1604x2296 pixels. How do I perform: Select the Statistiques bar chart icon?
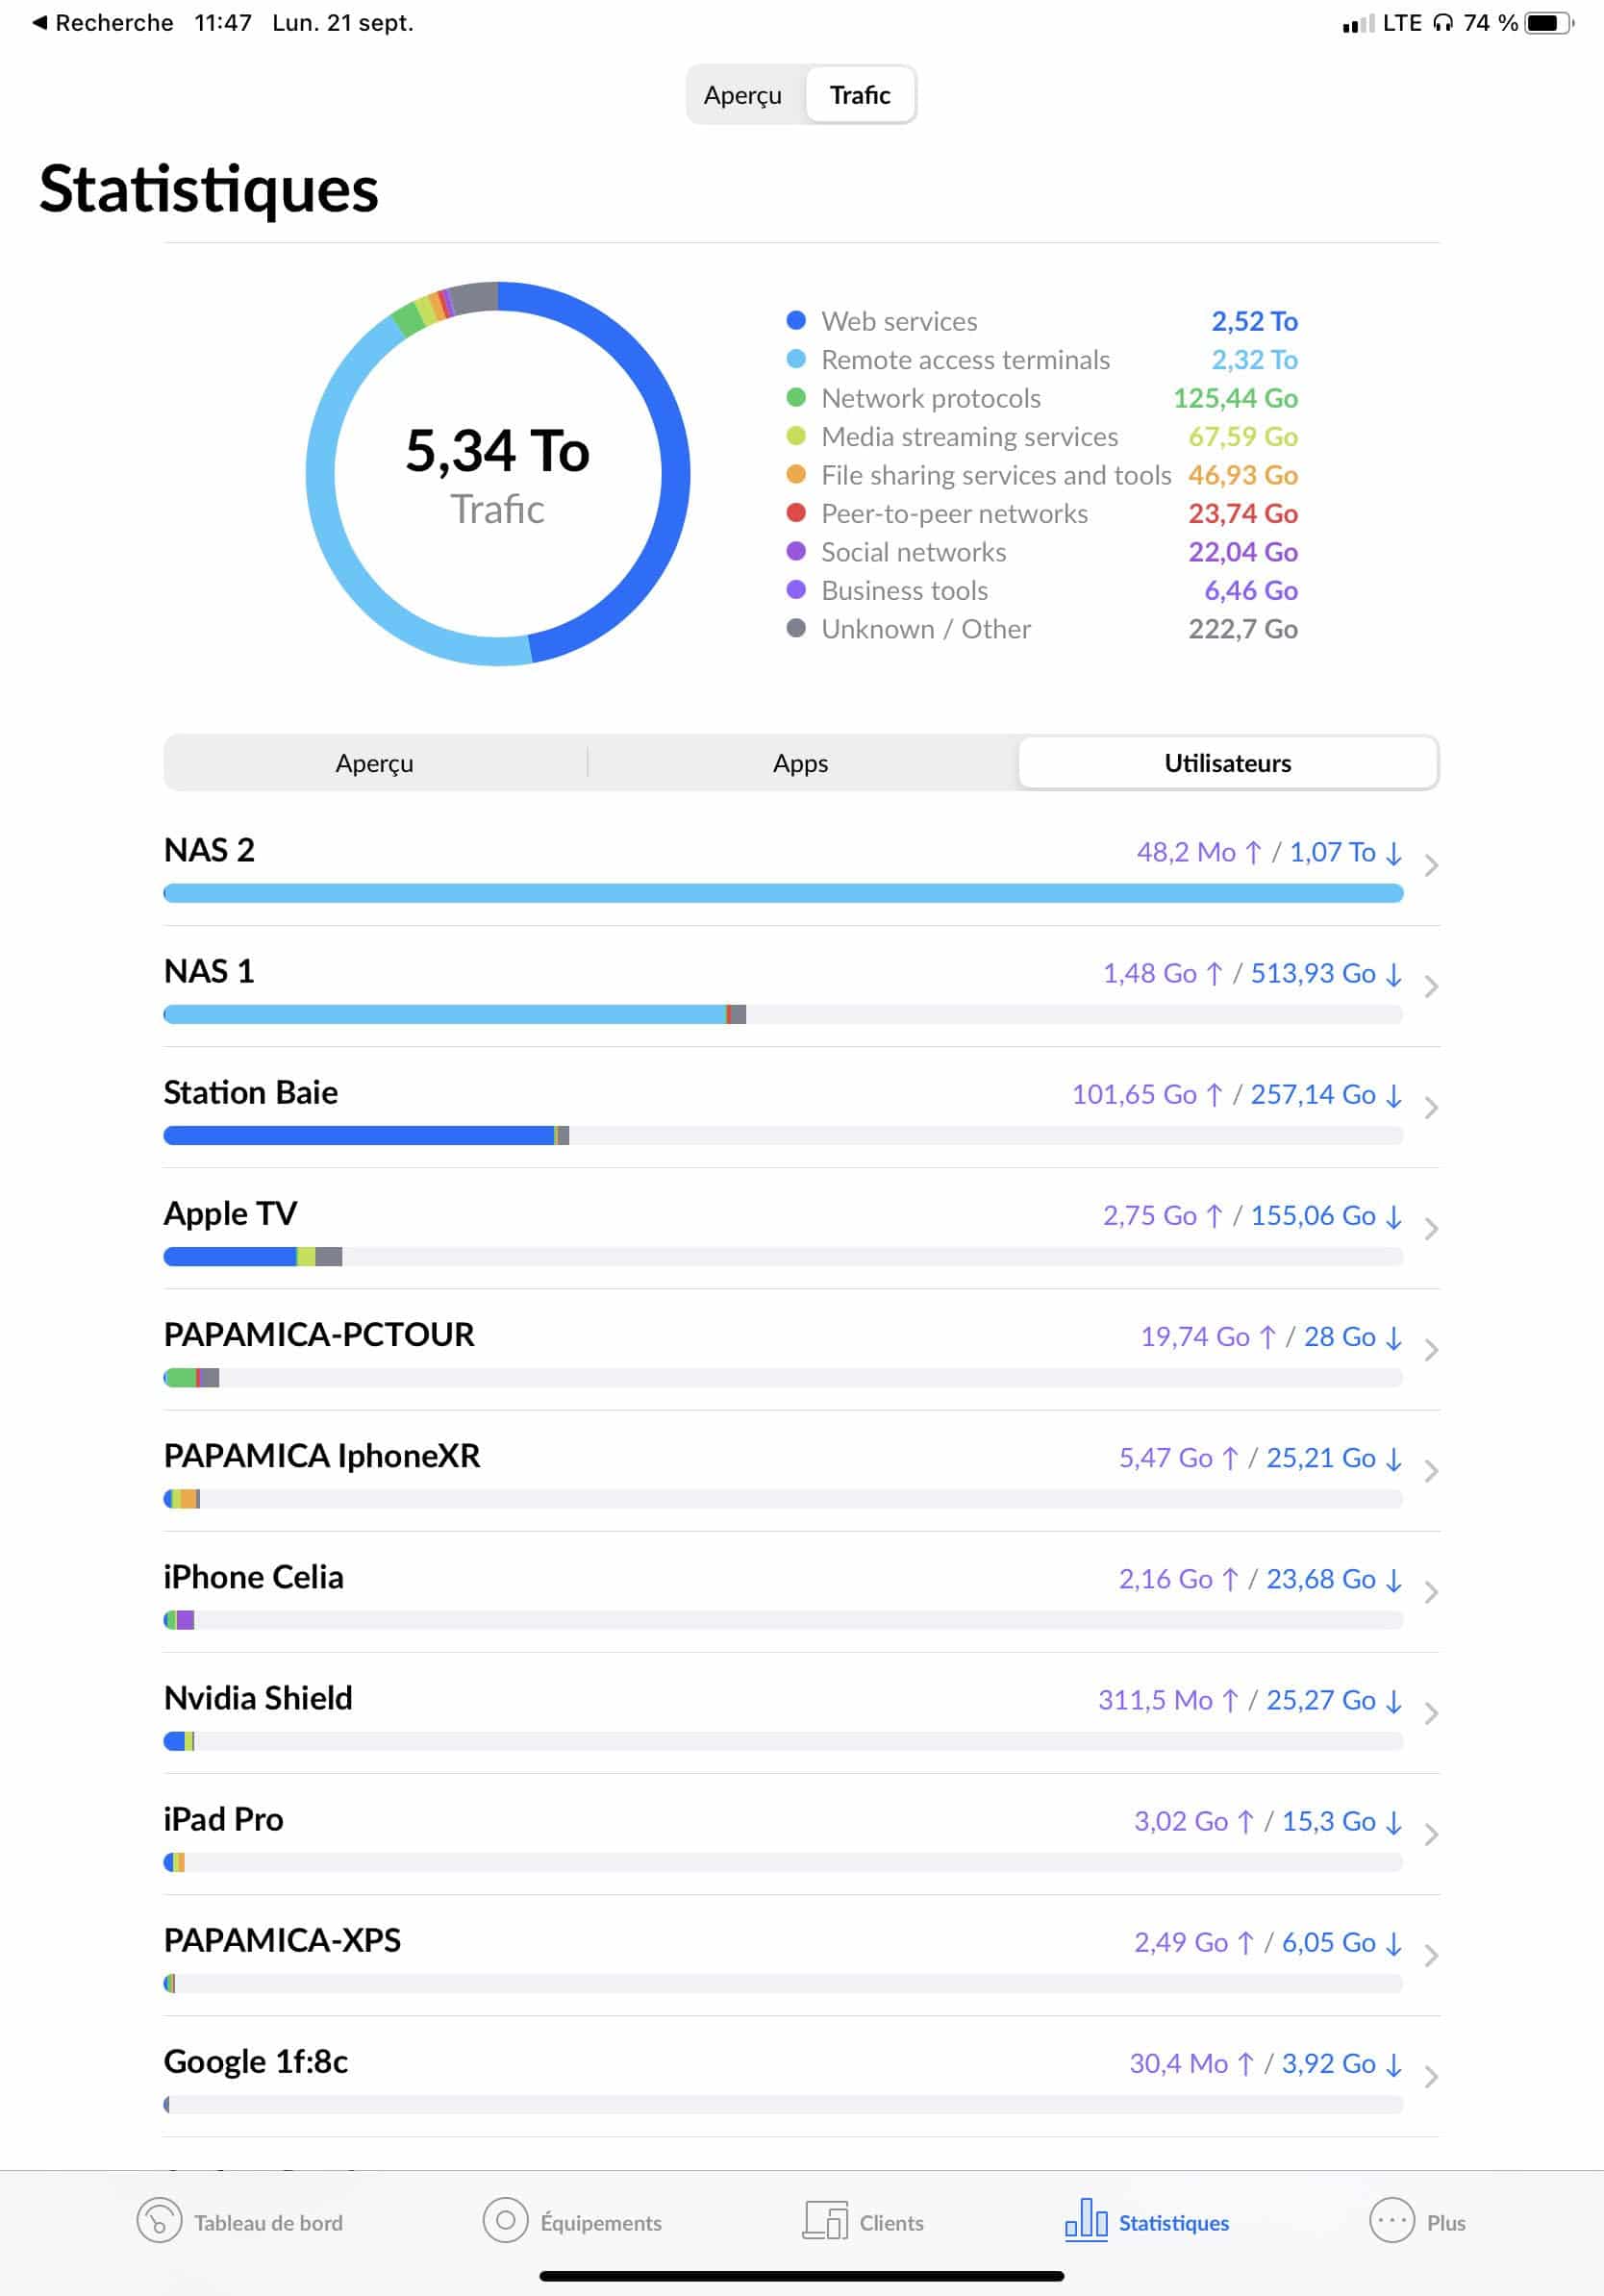1086,2221
